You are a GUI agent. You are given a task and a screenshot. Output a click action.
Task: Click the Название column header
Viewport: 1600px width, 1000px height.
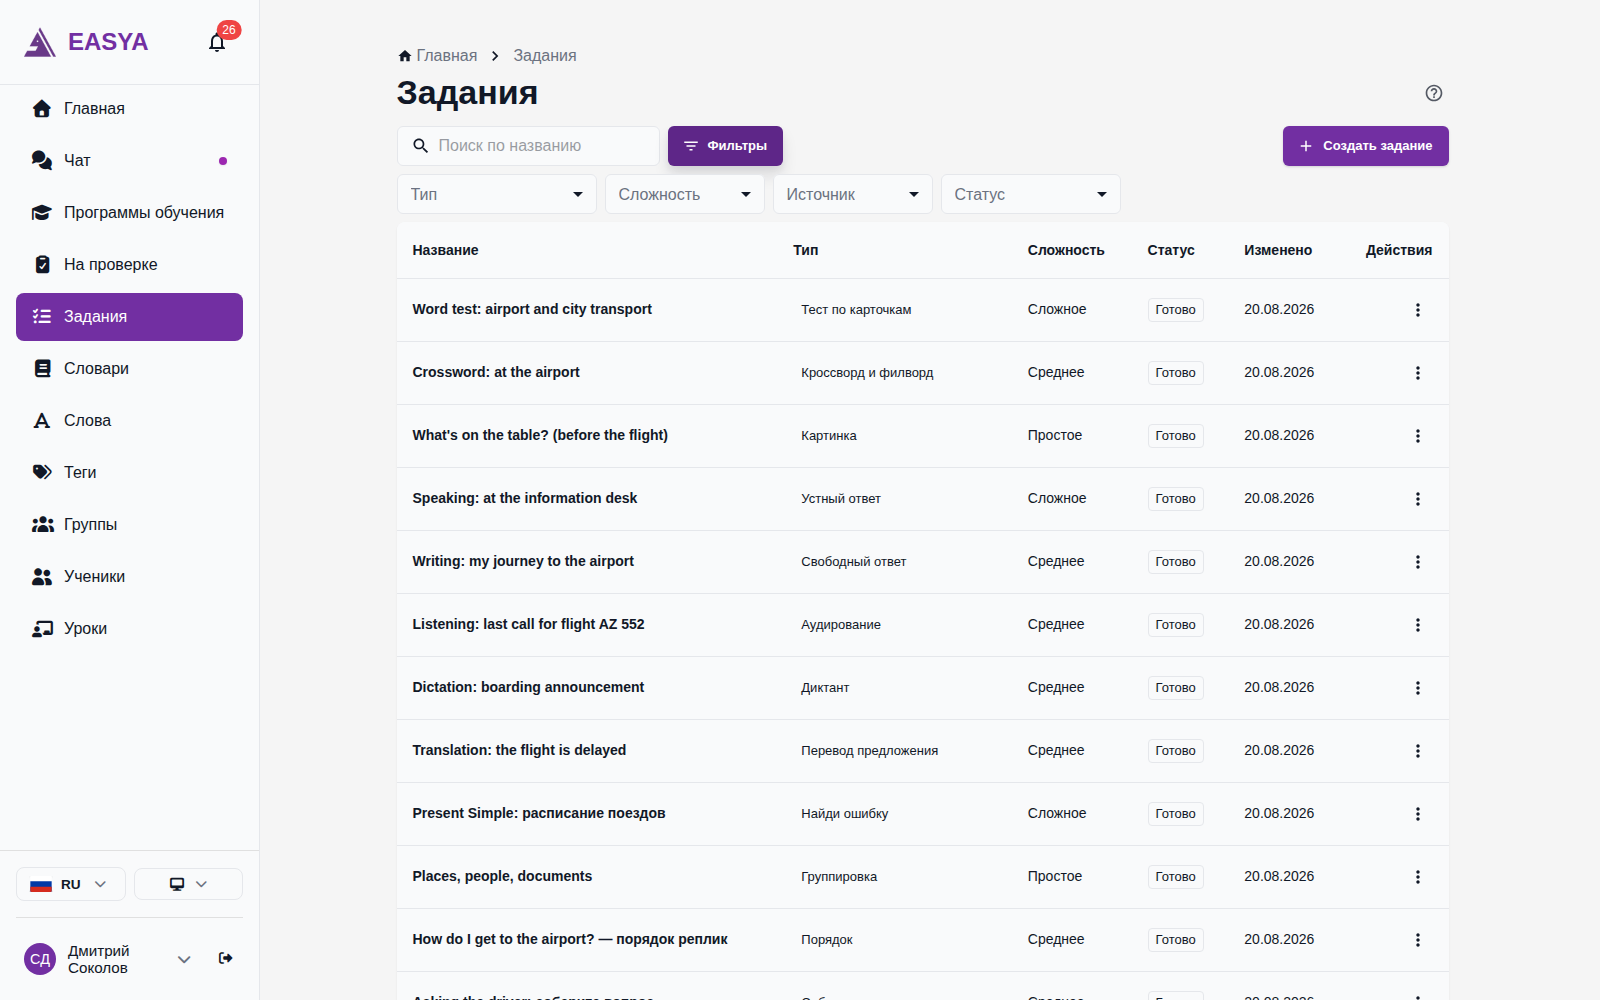445,250
